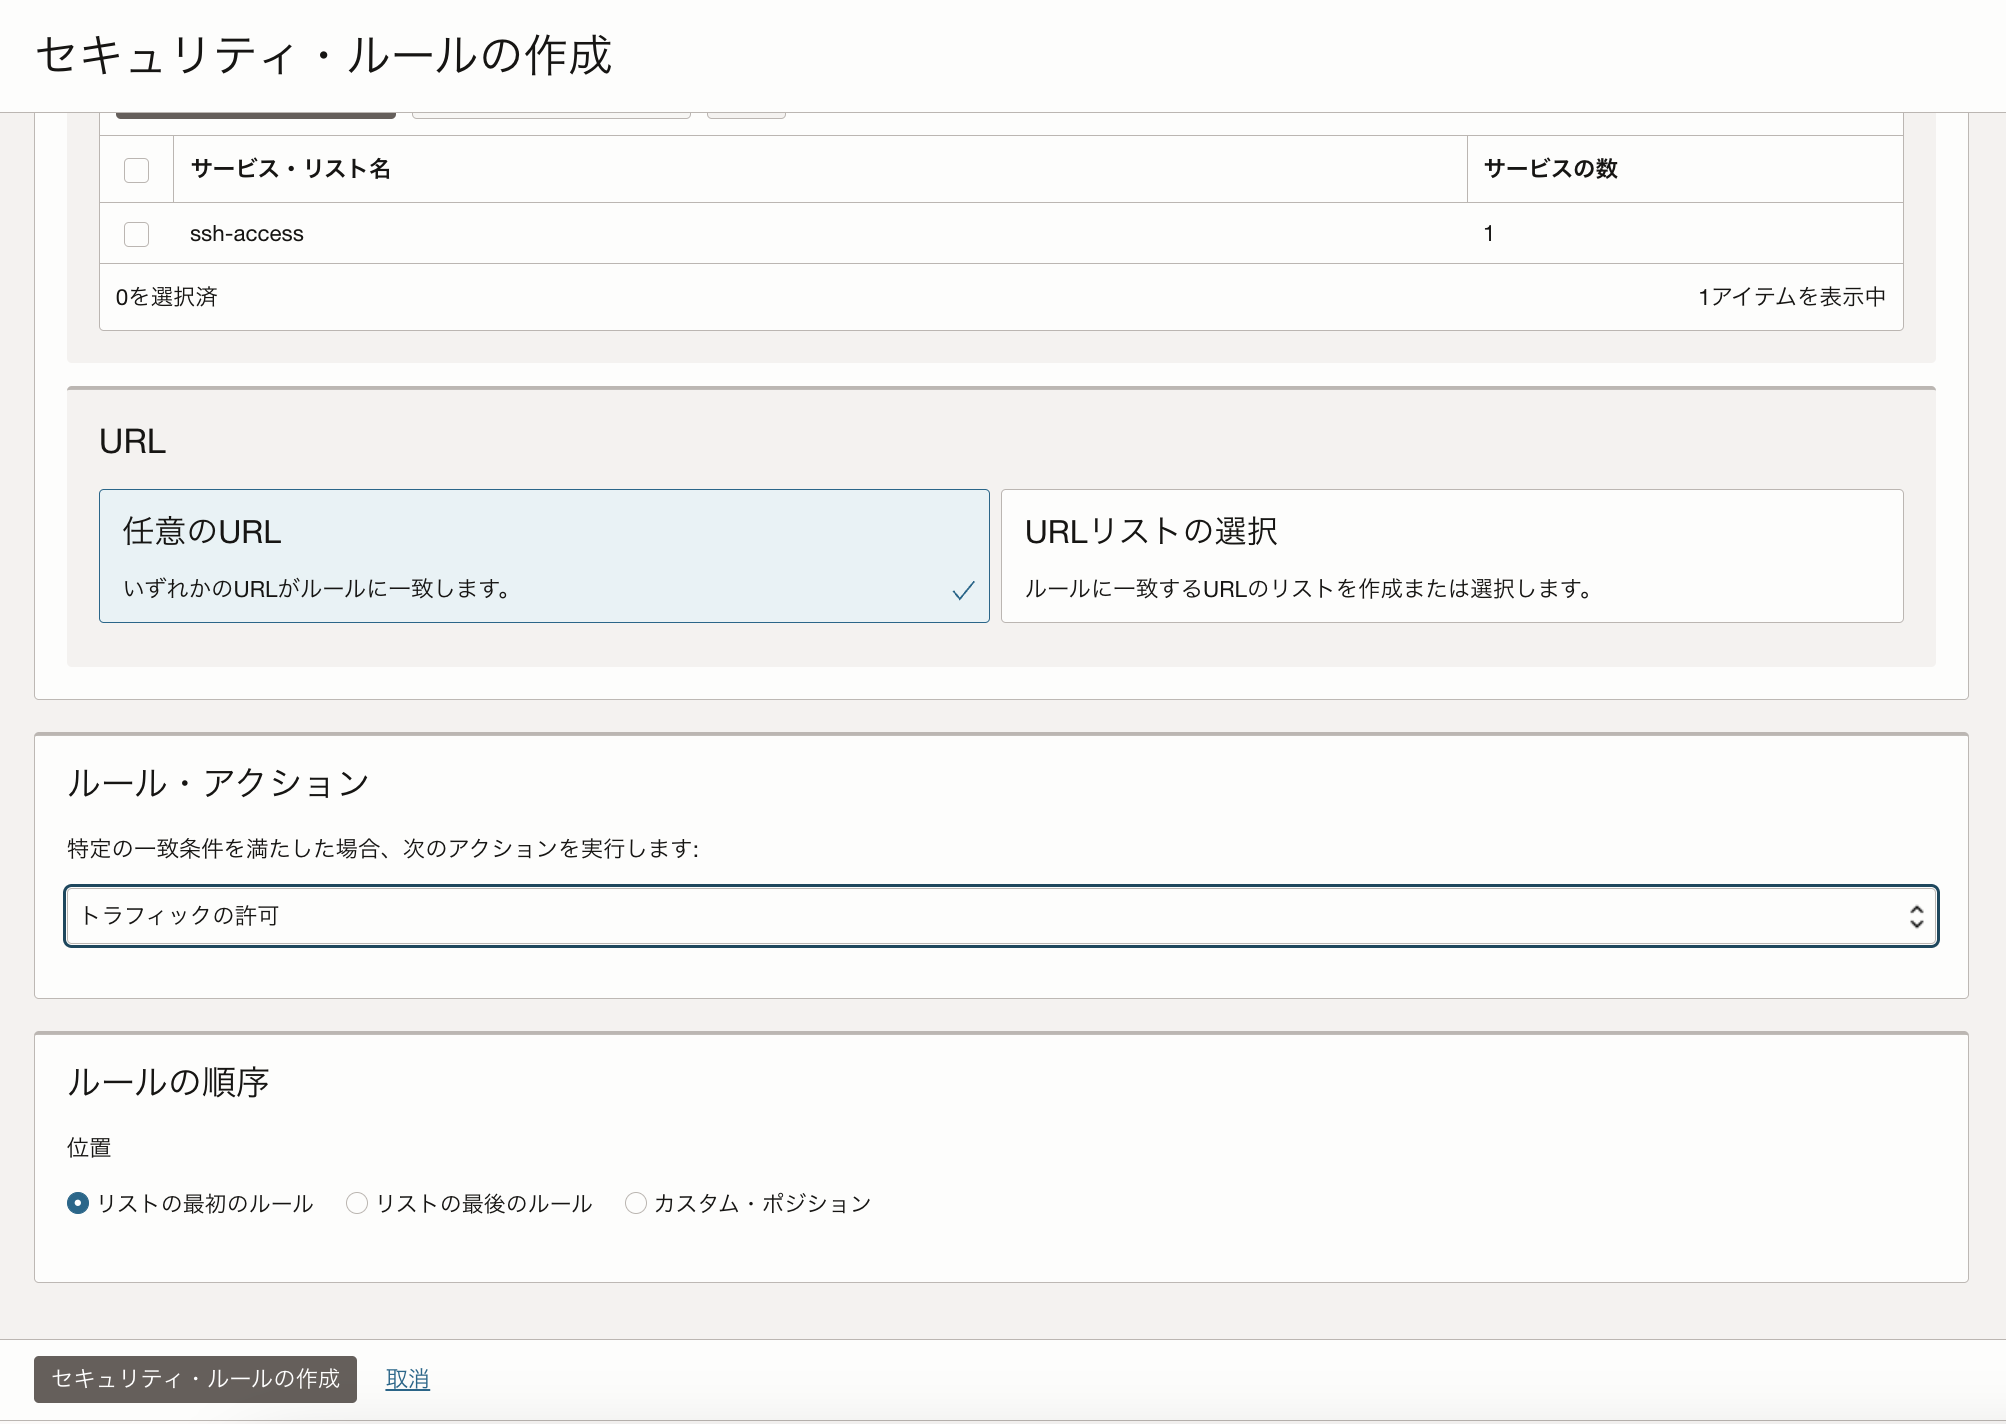Check the checkbox for ssh-access service list
Screen dimensions: 2006x1424
click(x=137, y=233)
